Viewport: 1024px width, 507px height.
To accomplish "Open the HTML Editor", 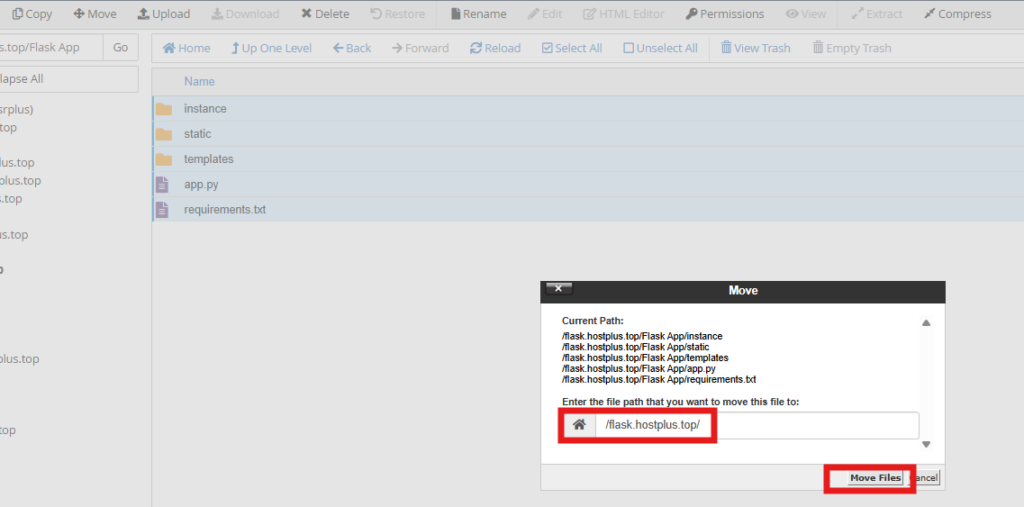I will click(x=624, y=14).
